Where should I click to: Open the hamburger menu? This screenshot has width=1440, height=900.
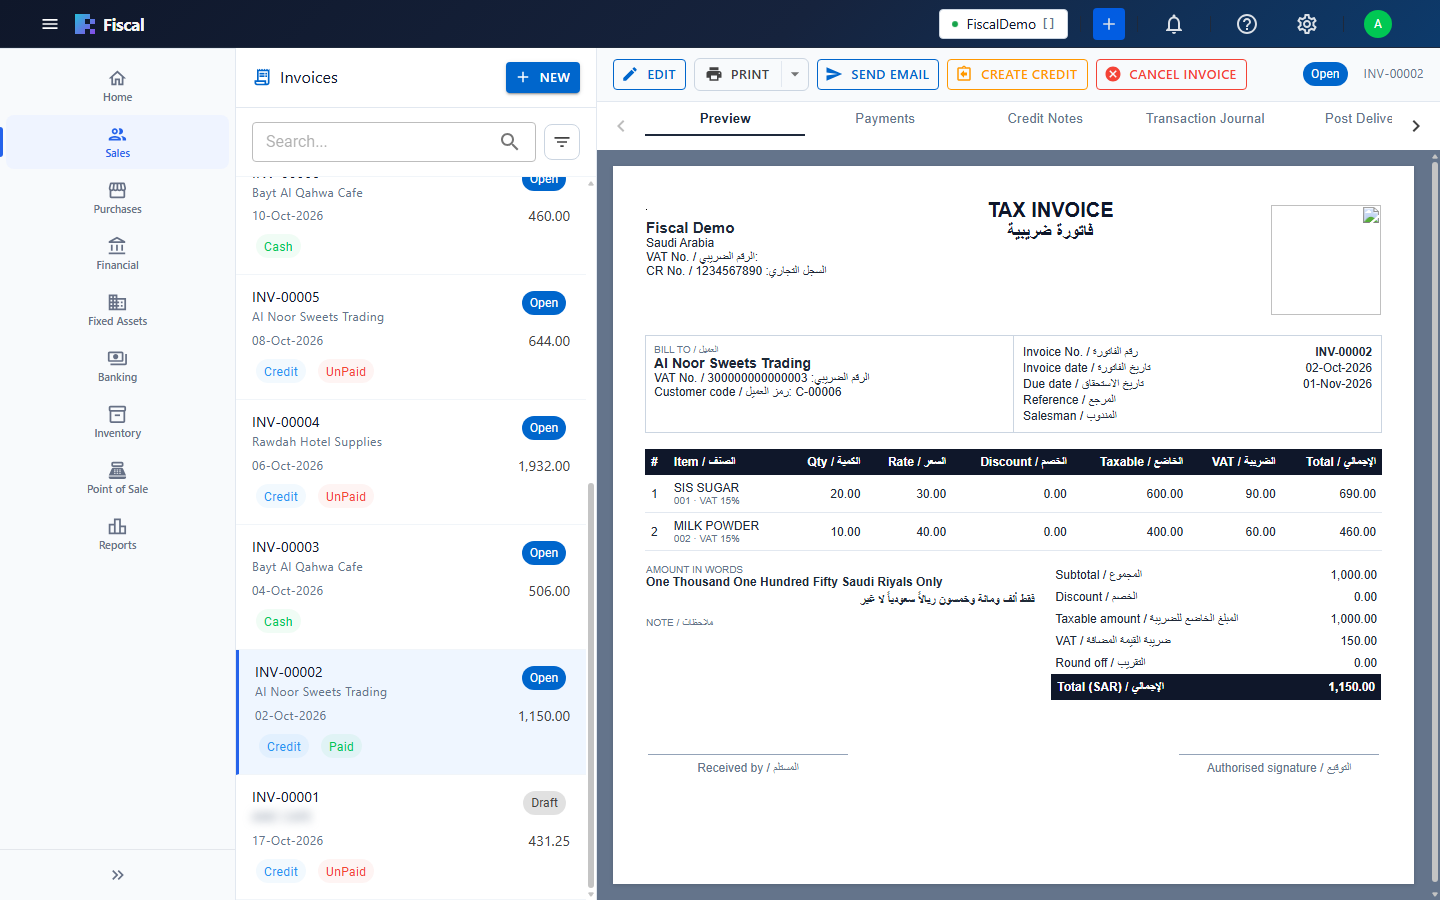50,24
